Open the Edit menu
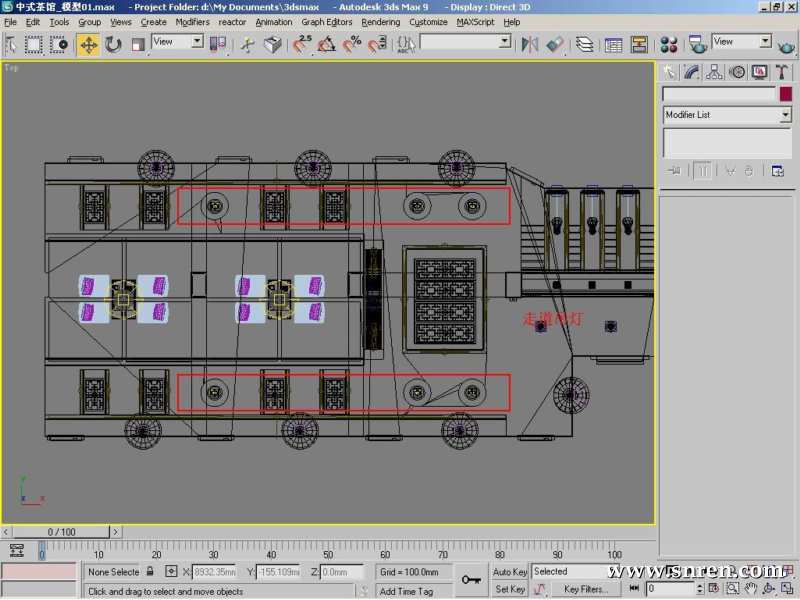 pyautogui.click(x=33, y=22)
